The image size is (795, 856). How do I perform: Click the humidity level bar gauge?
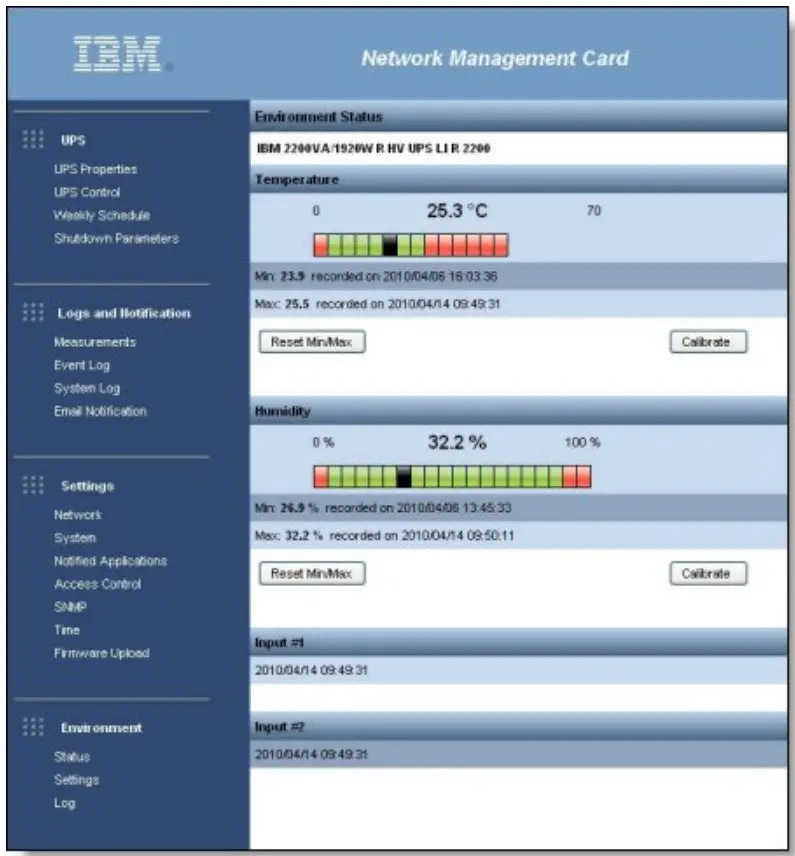click(x=452, y=477)
